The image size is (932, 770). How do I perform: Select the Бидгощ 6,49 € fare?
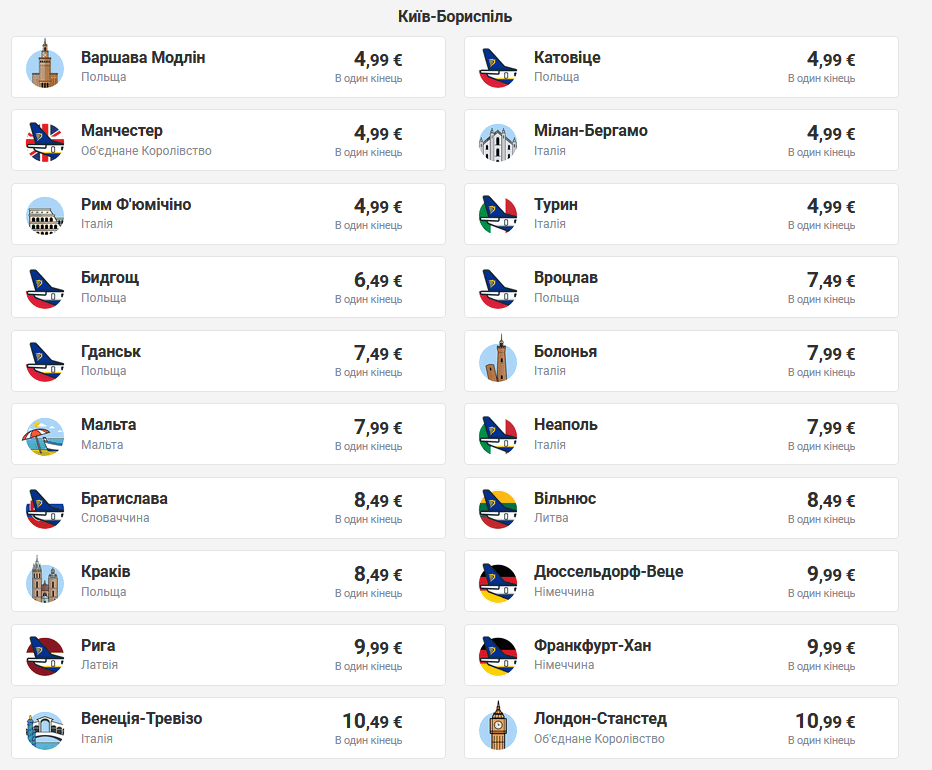coord(378,281)
